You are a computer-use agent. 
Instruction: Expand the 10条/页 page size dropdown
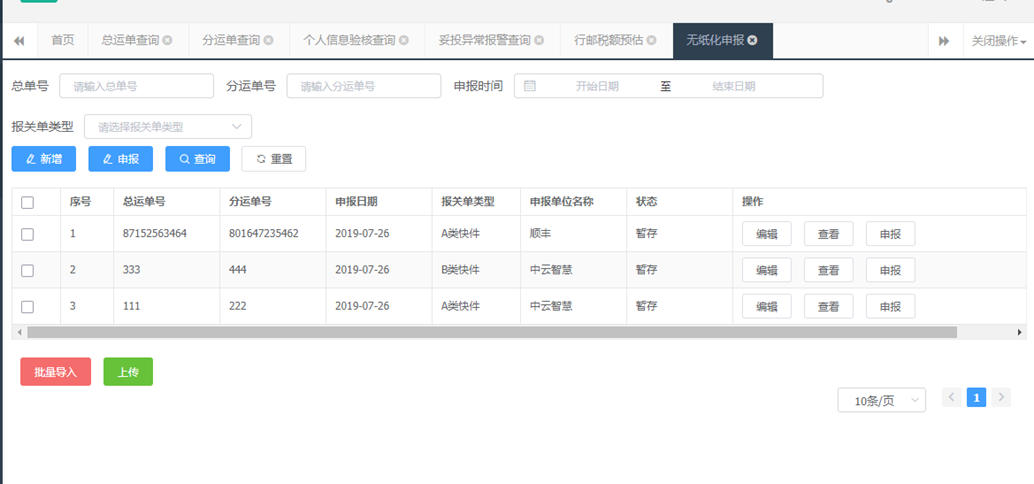(881, 400)
